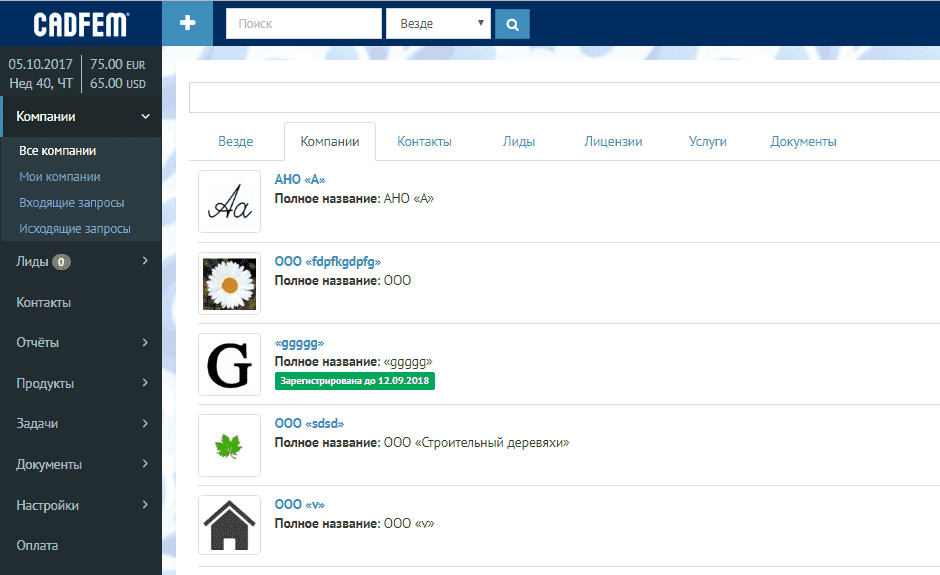Open the ООО «v» company link
The height and width of the screenshot is (575, 940).
pyautogui.click(x=300, y=504)
